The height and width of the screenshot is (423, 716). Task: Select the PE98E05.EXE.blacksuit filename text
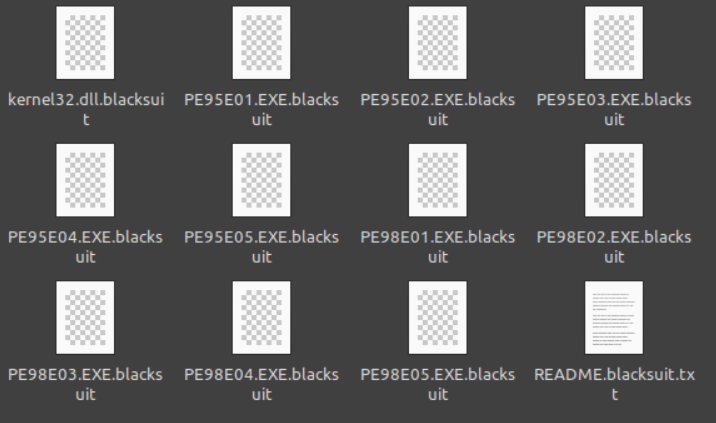click(438, 384)
